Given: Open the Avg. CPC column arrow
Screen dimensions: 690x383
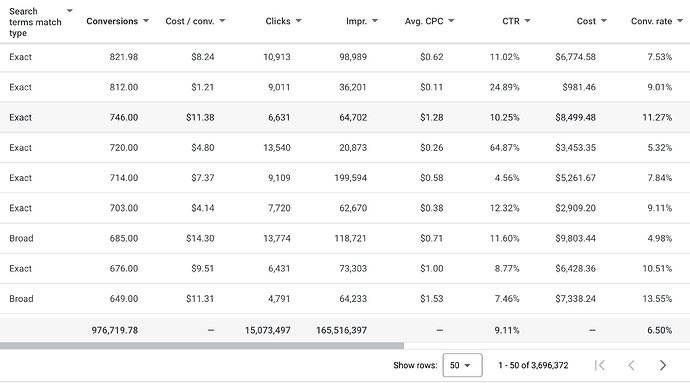Looking at the screenshot, I should pos(451,21).
